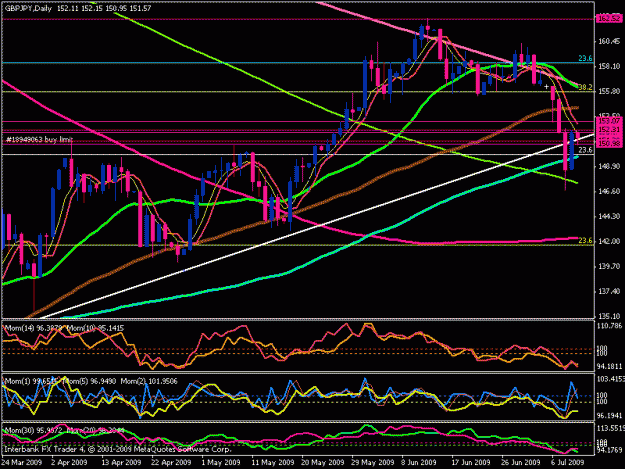Image resolution: width=625 pixels, height=469 pixels.
Task: Click the pink 162.52 price tag
Action: click(609, 18)
